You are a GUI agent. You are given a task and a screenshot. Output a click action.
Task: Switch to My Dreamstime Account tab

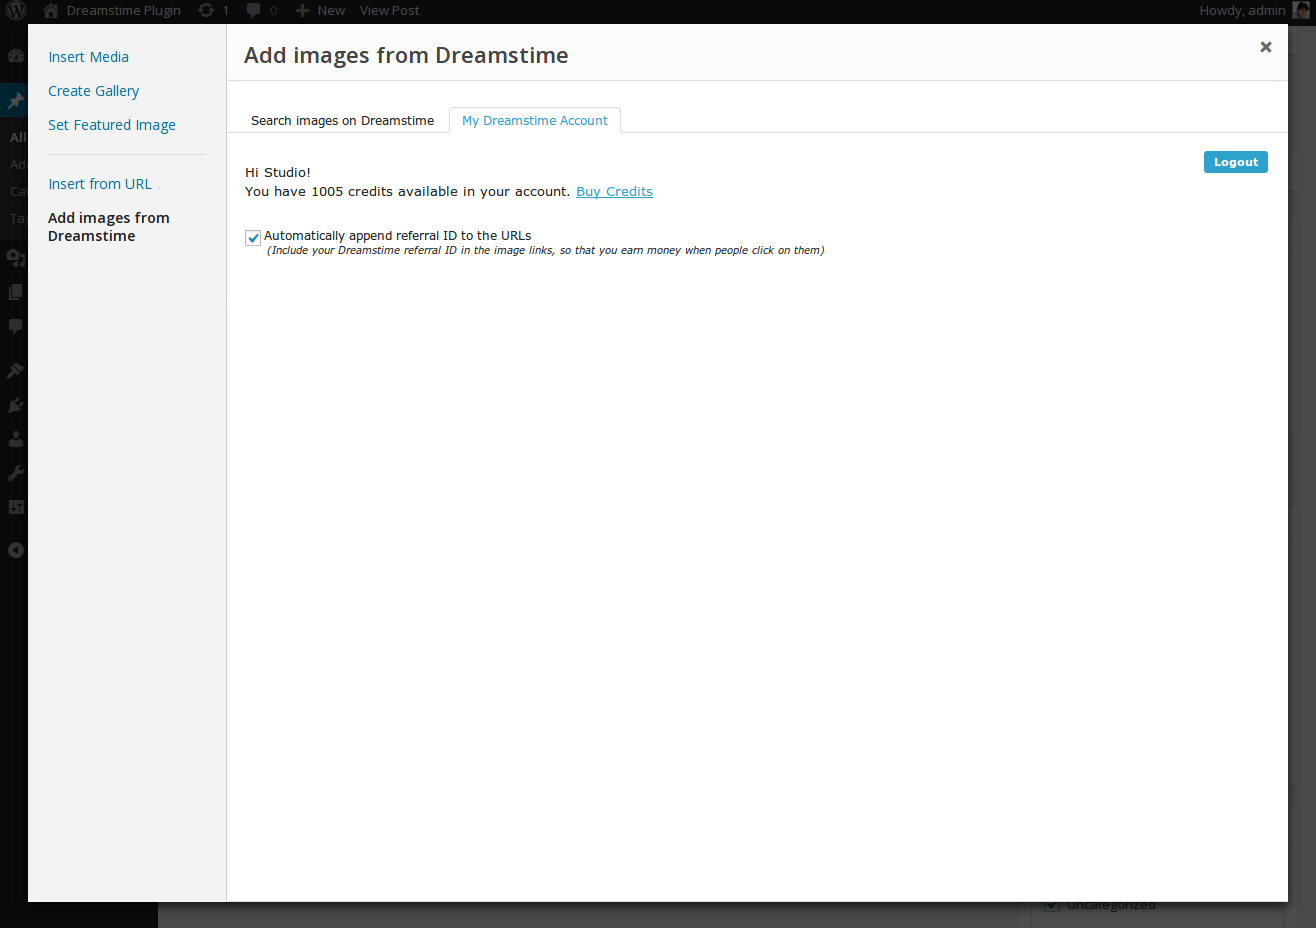click(x=535, y=121)
